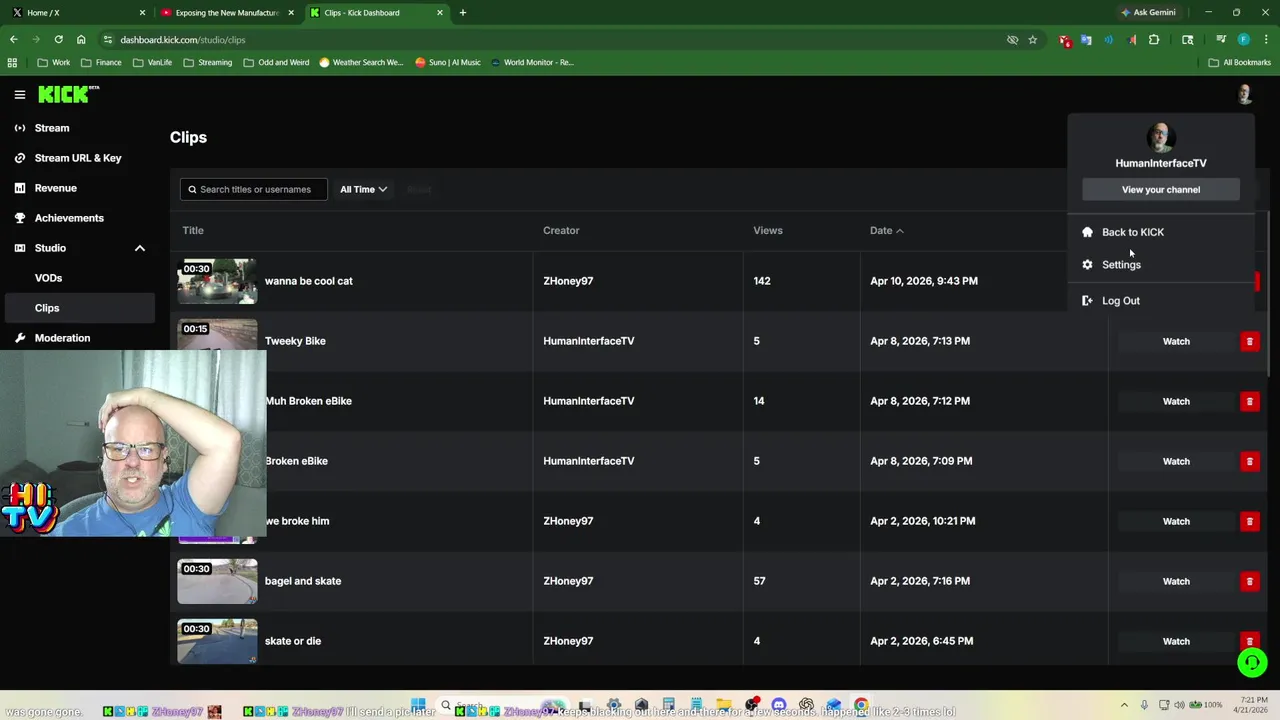Delete the bagel and skate clip

point(1249,581)
